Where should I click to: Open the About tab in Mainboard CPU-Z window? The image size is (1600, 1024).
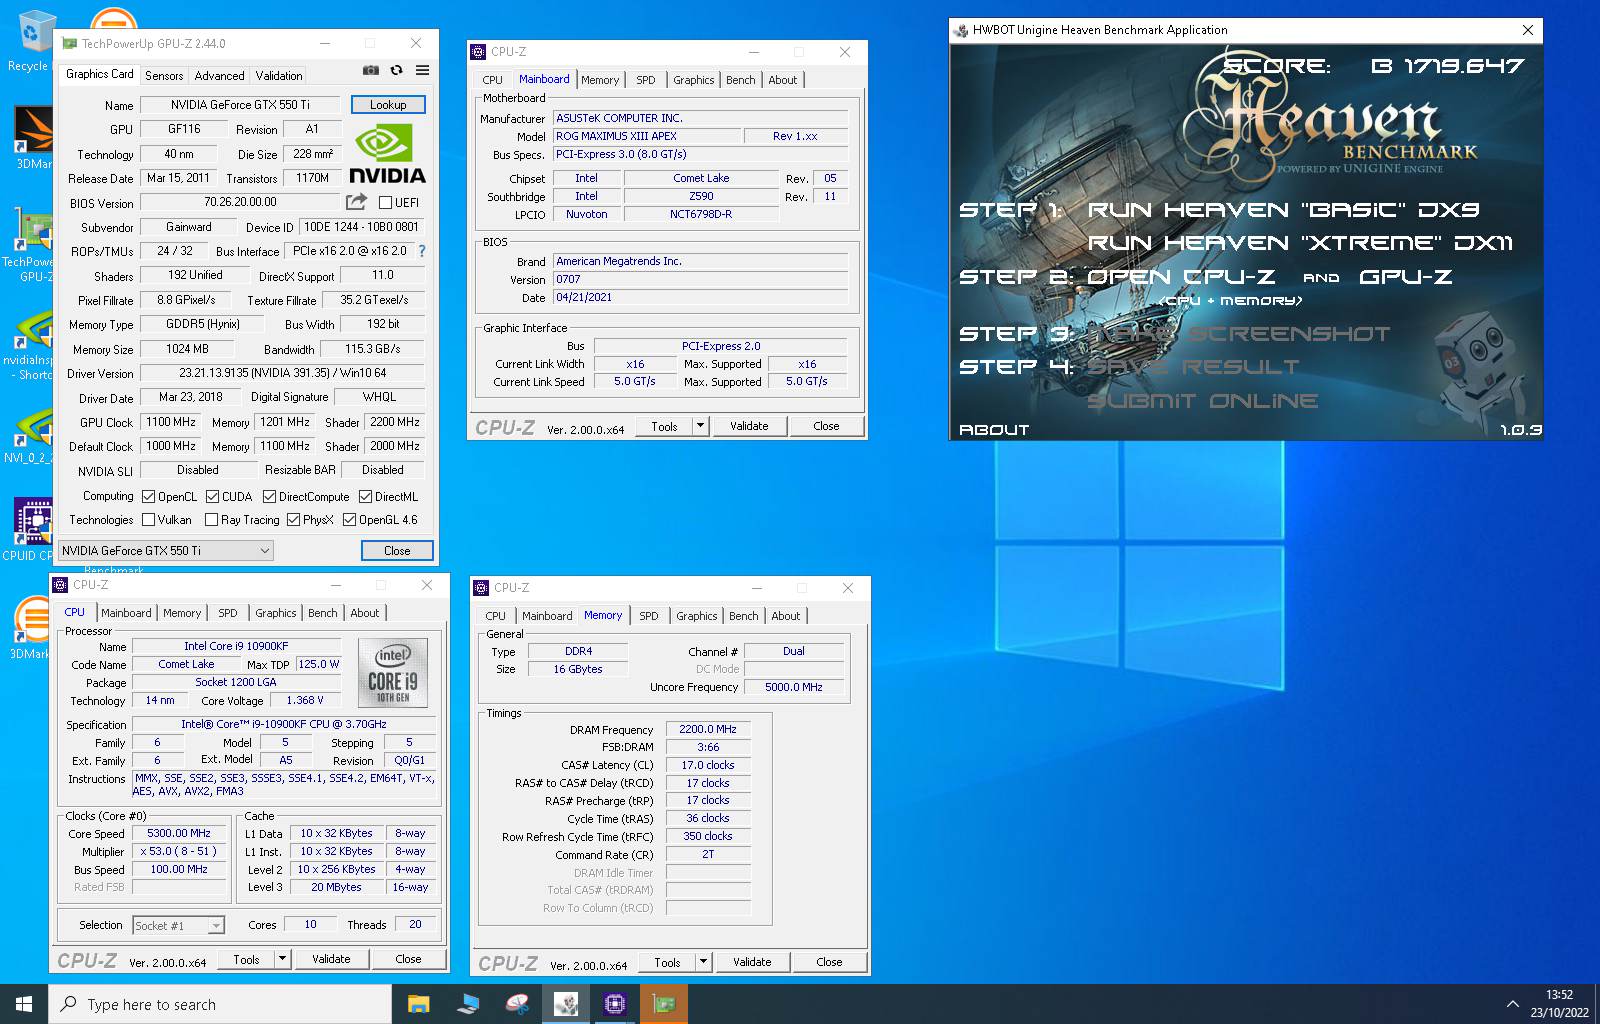[x=783, y=80]
